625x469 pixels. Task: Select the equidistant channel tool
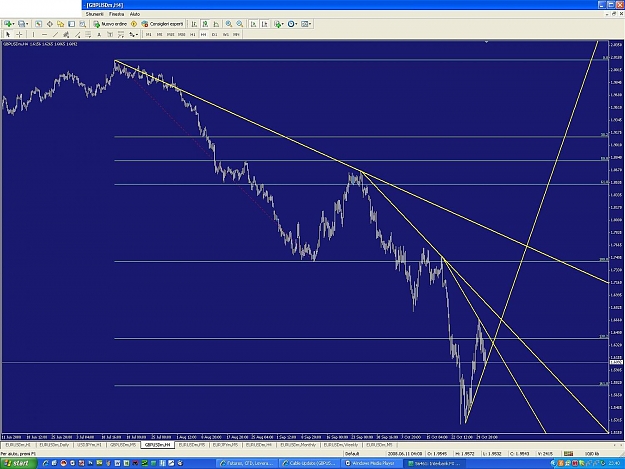tap(65, 34)
